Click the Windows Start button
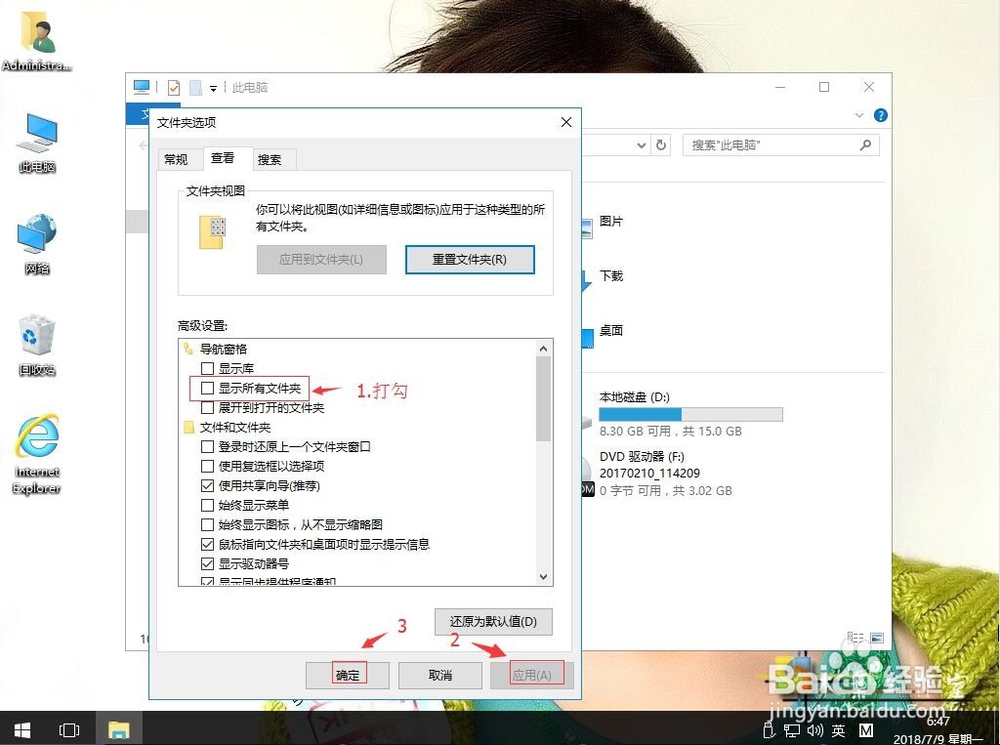This screenshot has height=745, width=1000. pyautogui.click(x=20, y=730)
